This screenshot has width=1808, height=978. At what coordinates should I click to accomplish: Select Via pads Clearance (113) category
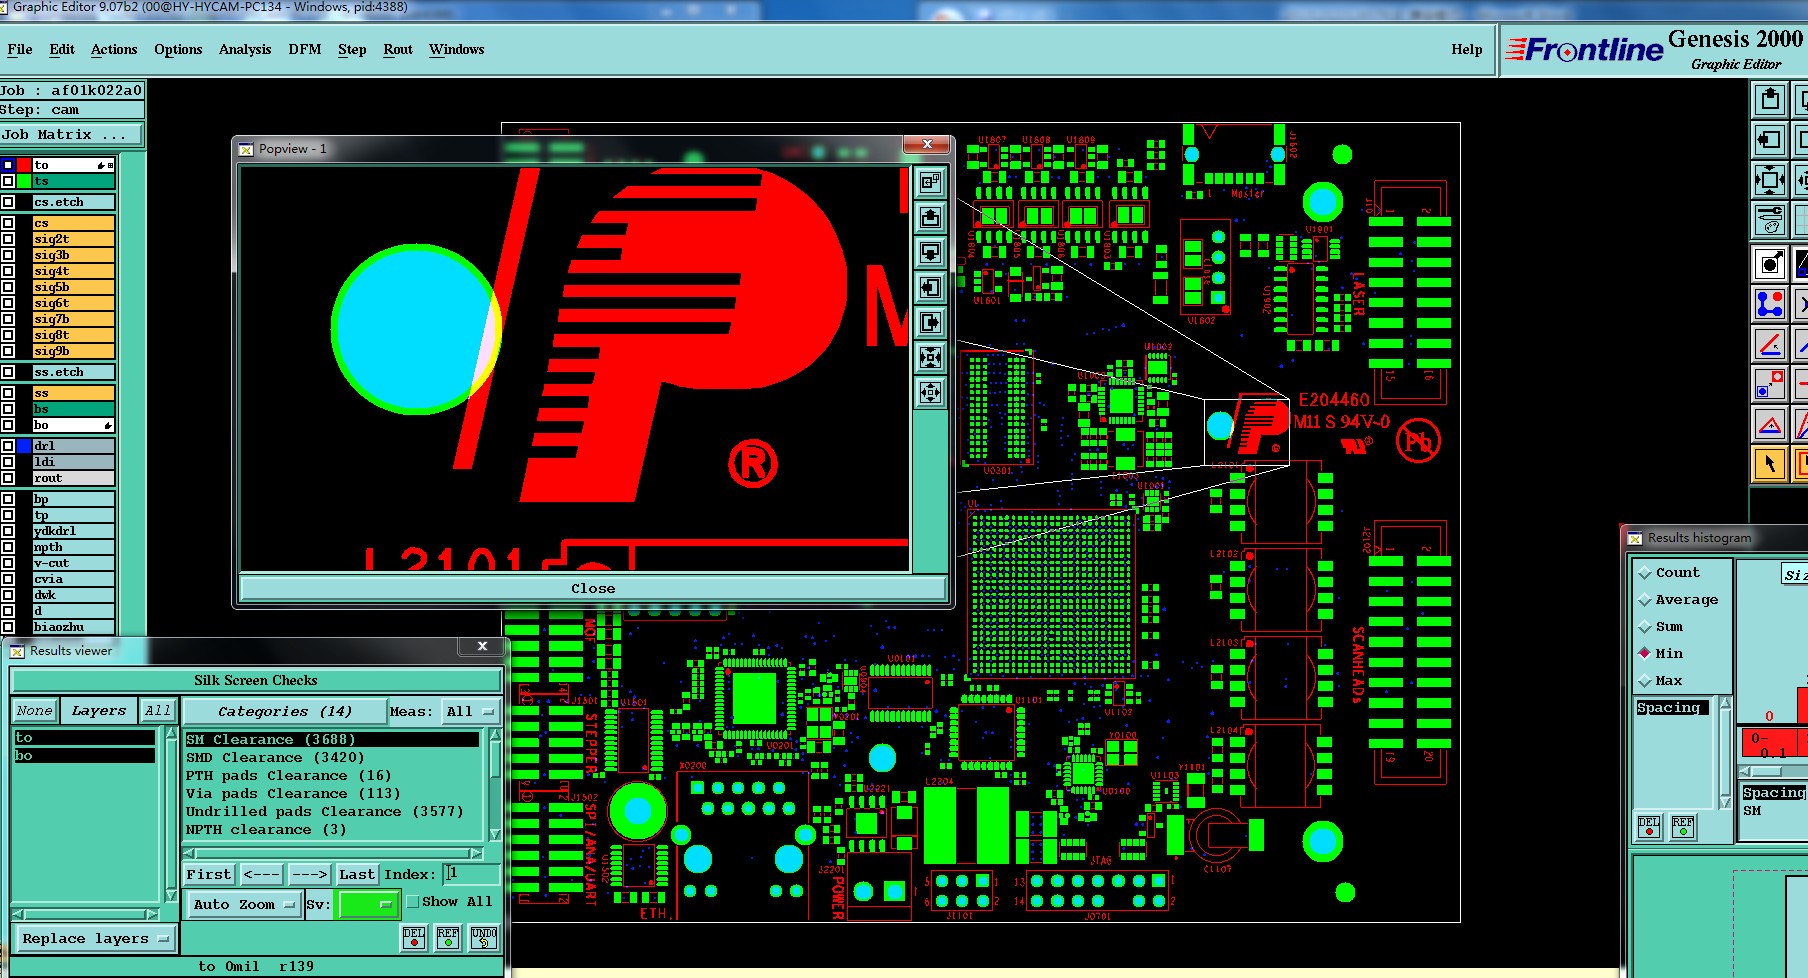[333, 793]
